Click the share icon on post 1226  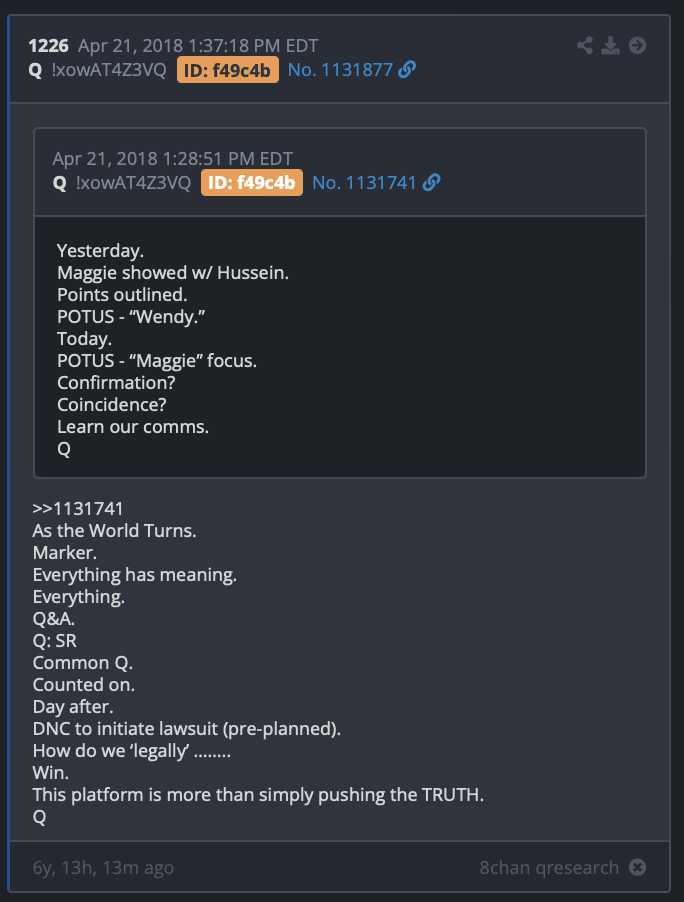[585, 45]
